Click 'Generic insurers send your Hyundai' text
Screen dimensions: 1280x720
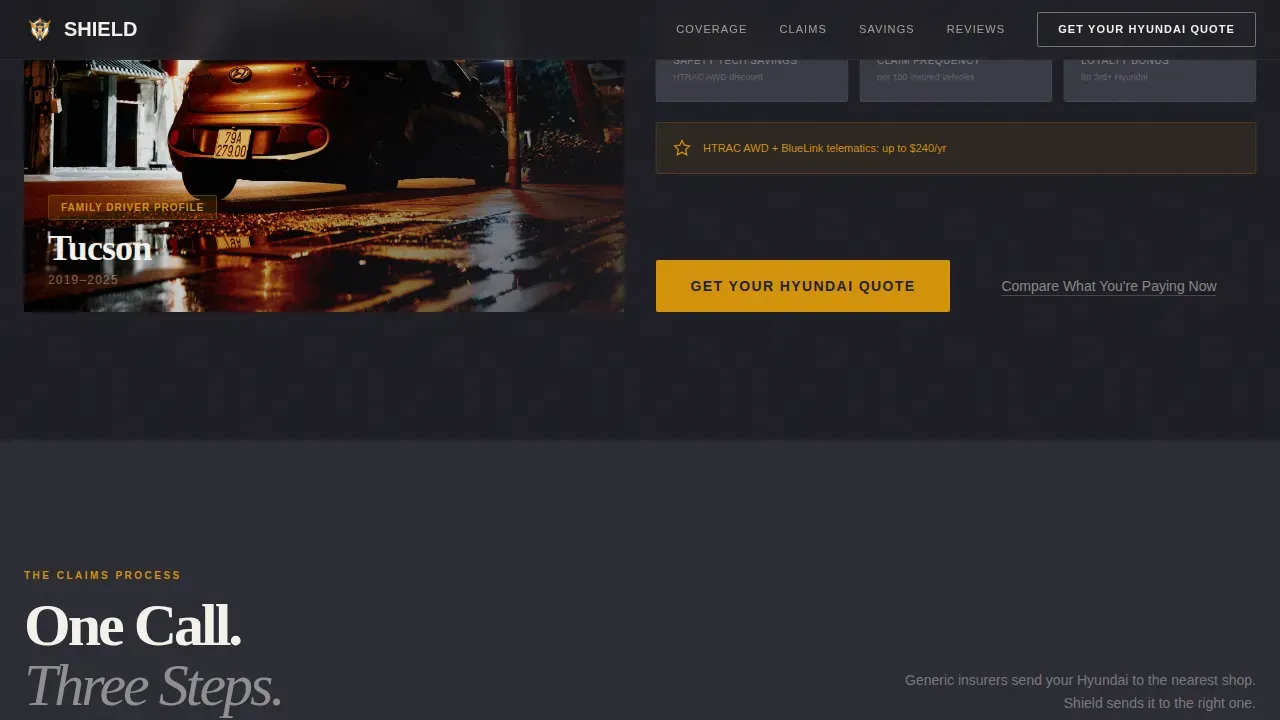pos(1080,680)
